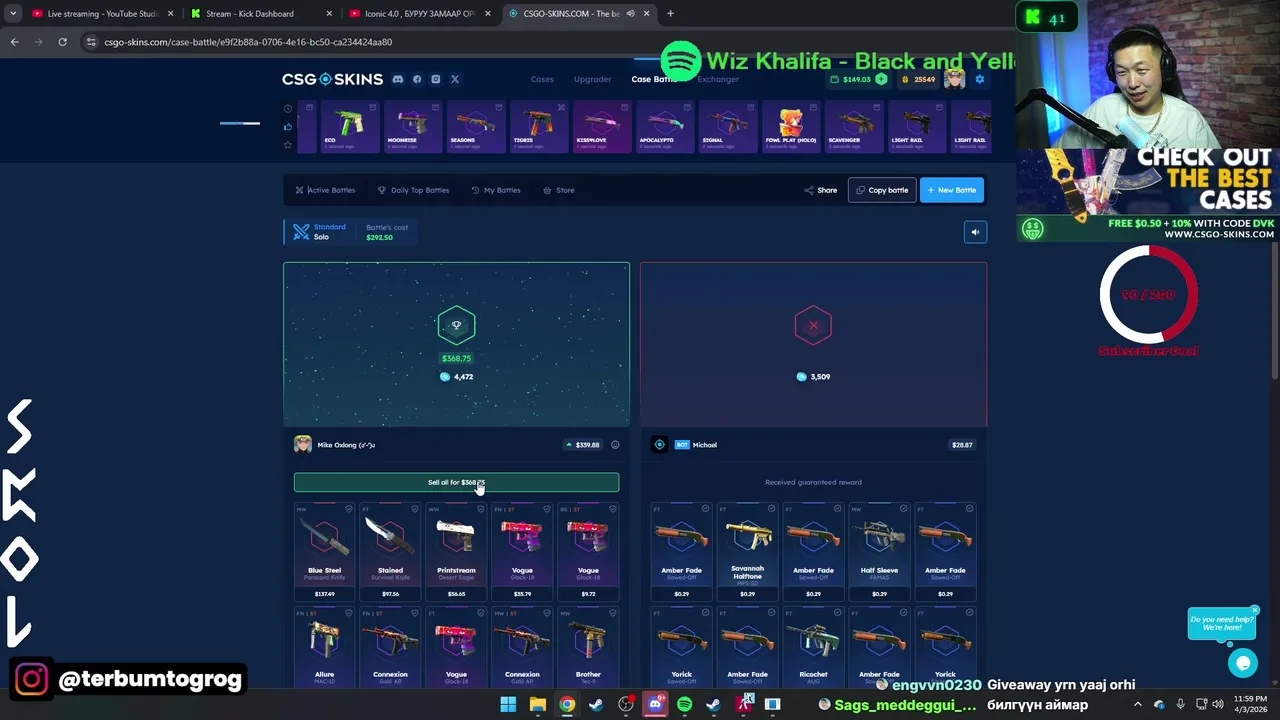
Task: Open site settings gear icon
Action: [x=980, y=79]
